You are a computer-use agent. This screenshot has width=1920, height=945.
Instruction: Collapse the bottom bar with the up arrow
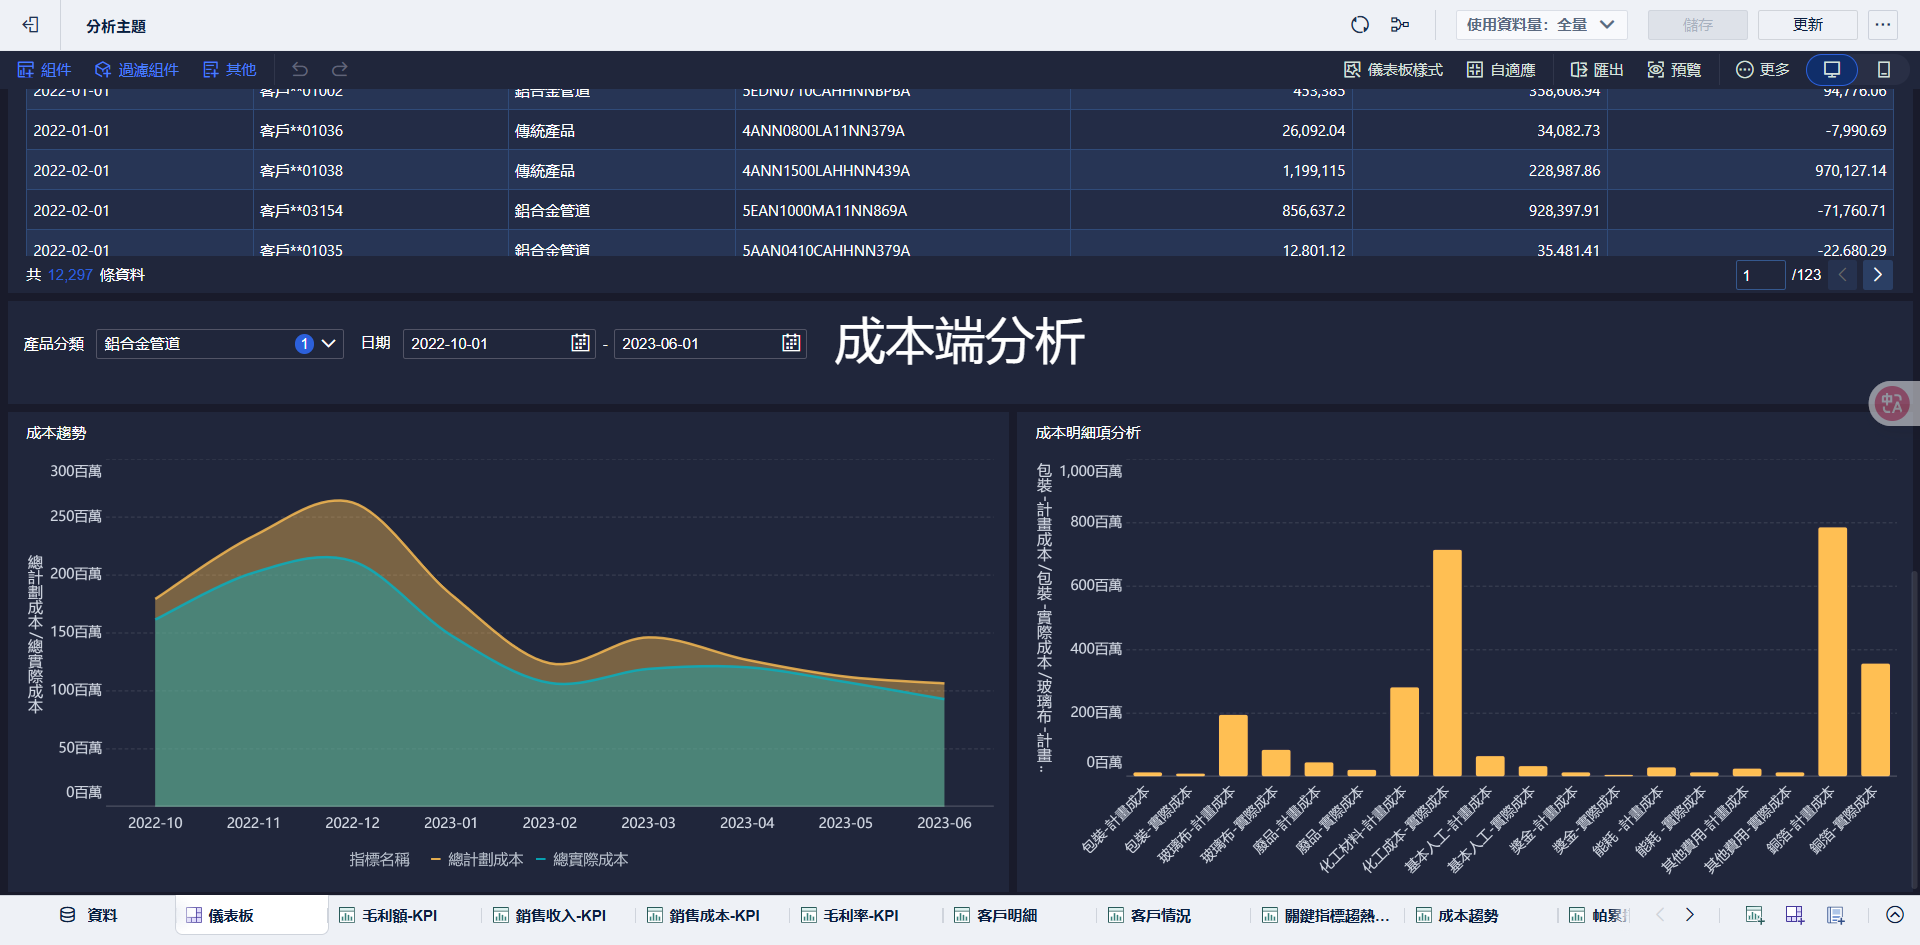[x=1894, y=915]
